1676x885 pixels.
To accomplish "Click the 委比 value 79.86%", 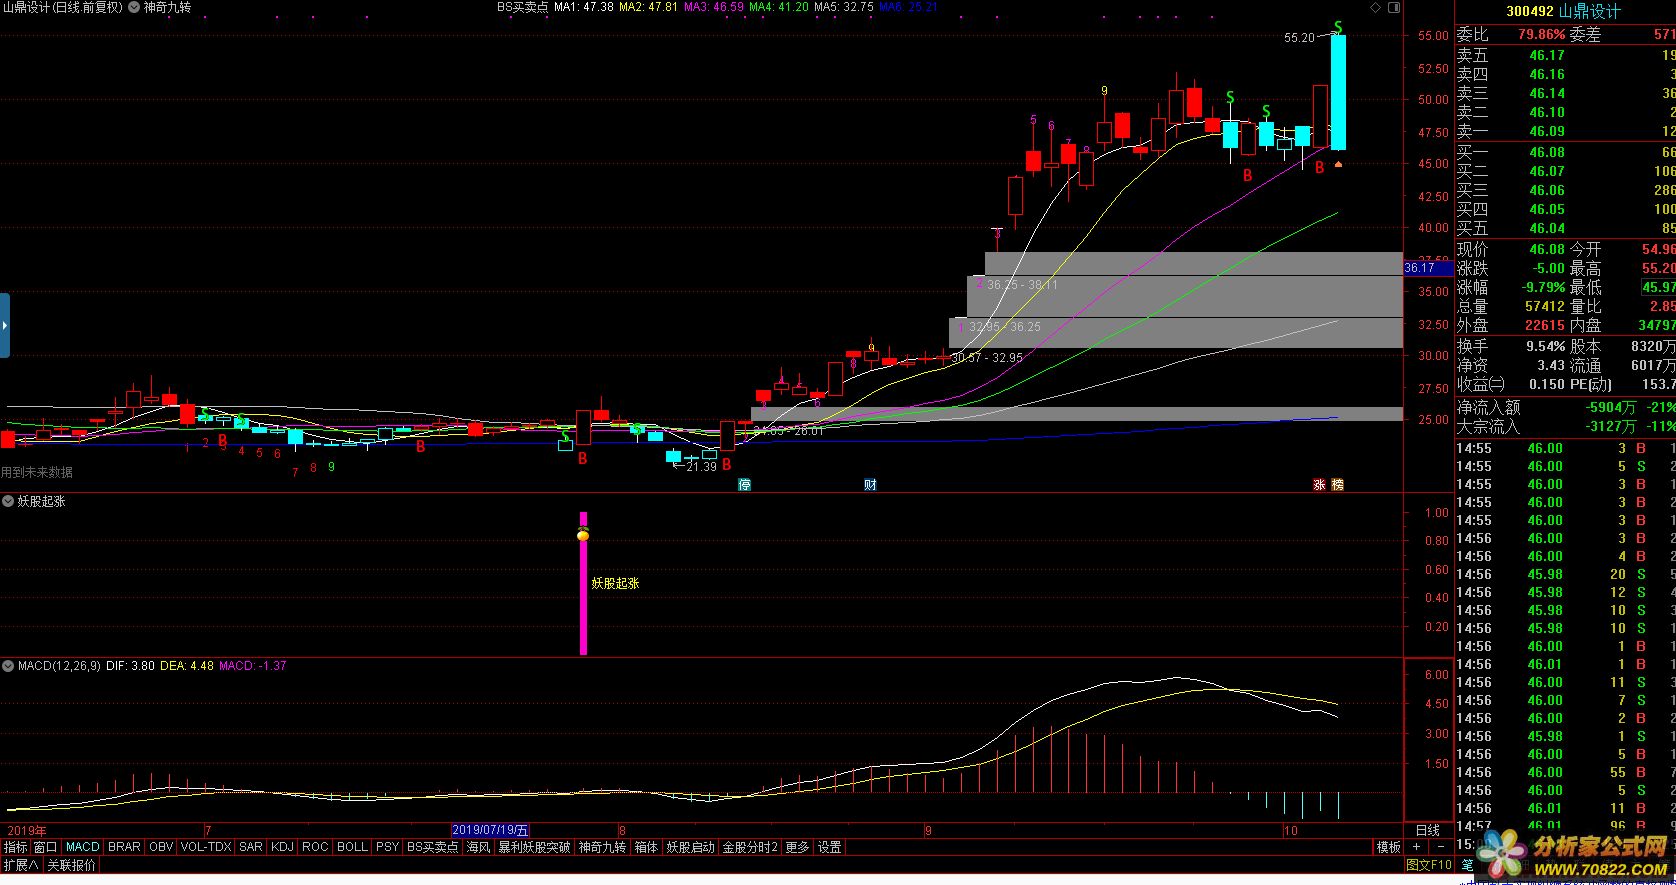I will [x=1541, y=34].
